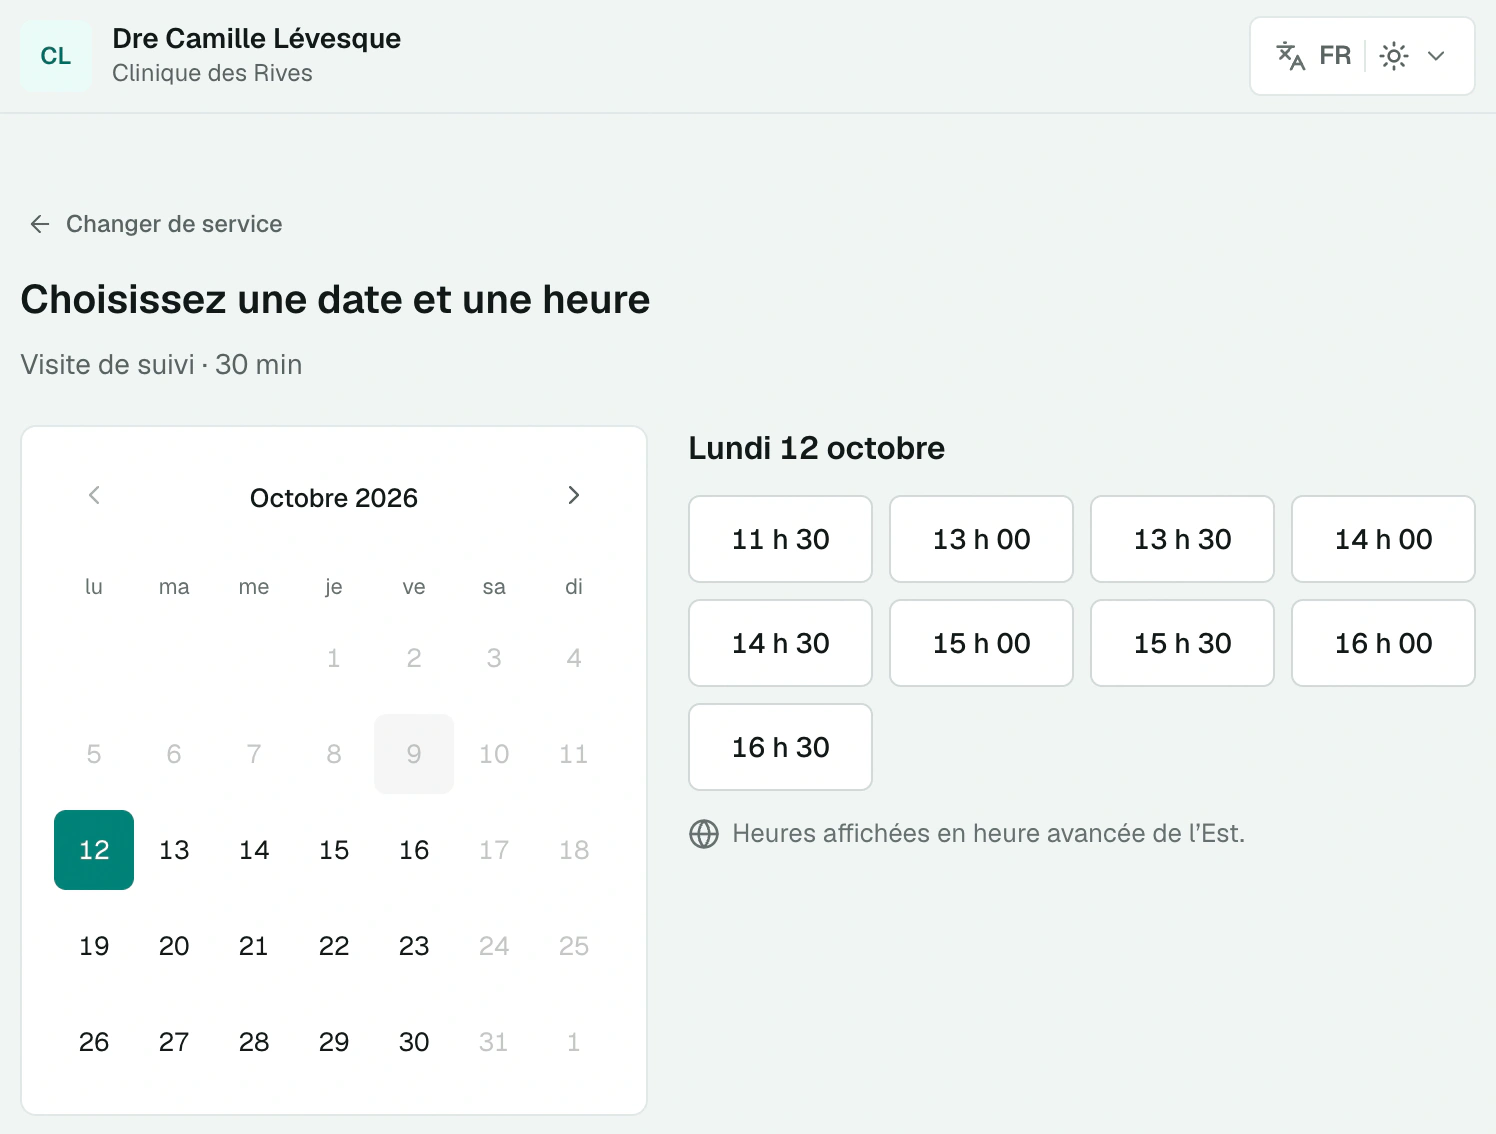Select the 14 h 30 time slot
The width and height of the screenshot is (1496, 1134).
(780, 643)
